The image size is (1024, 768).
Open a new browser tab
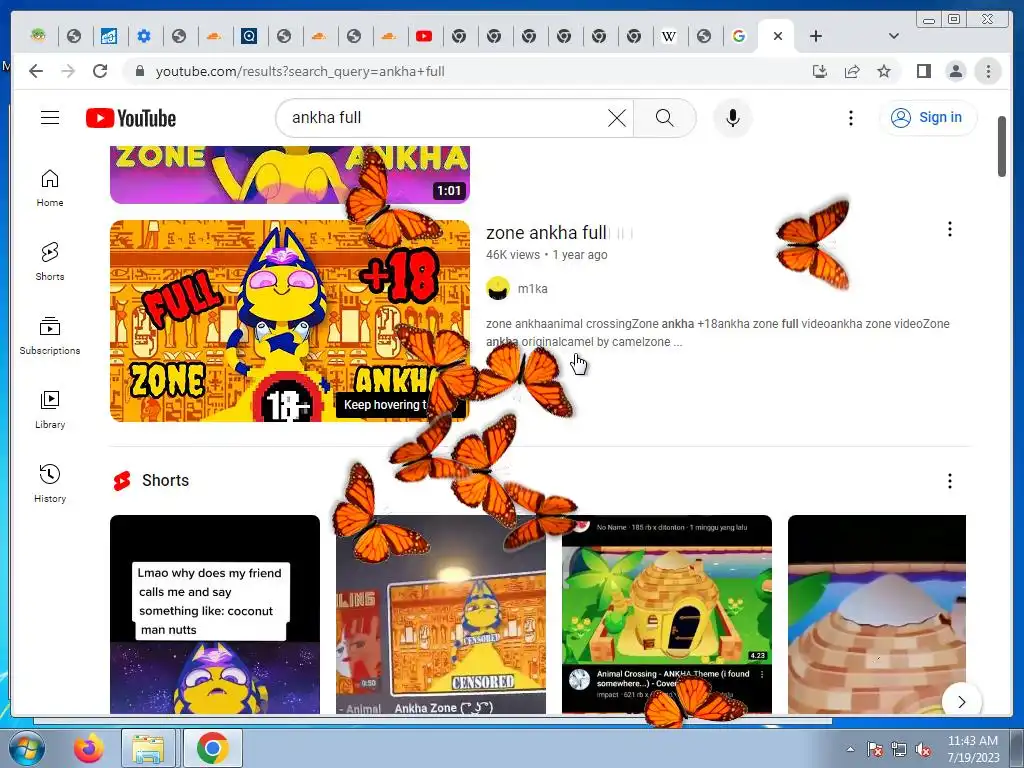coord(816,36)
